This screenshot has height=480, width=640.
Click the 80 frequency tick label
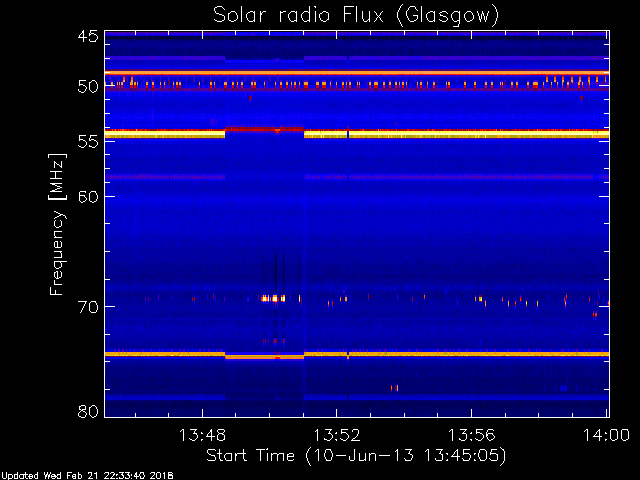pyautogui.click(x=88, y=411)
